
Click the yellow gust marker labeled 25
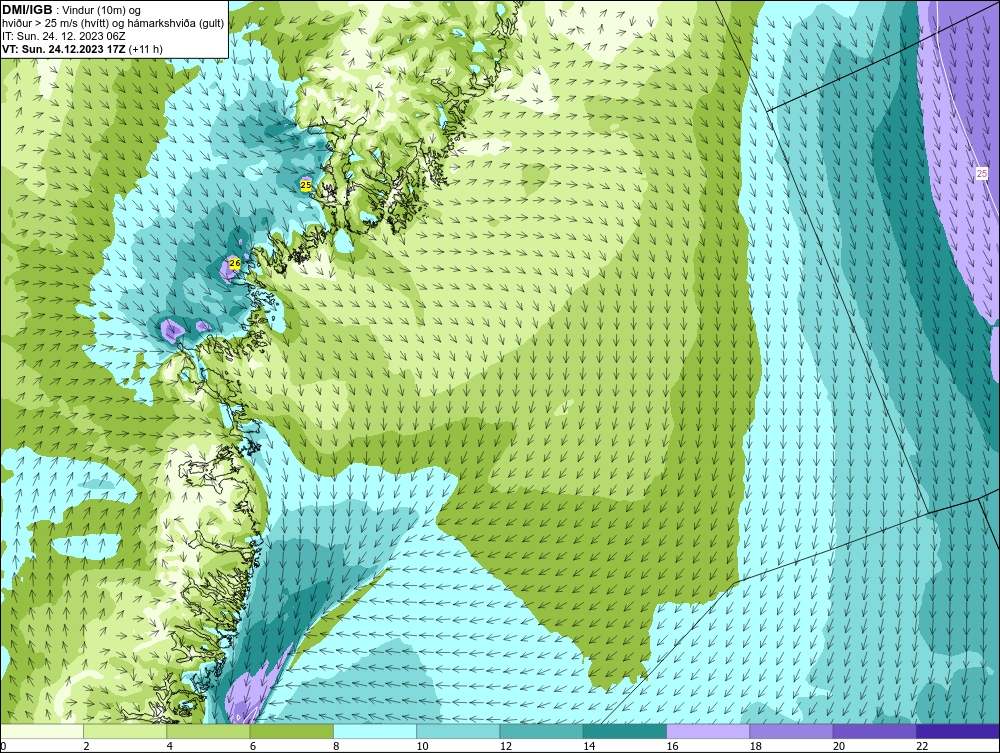(305, 185)
